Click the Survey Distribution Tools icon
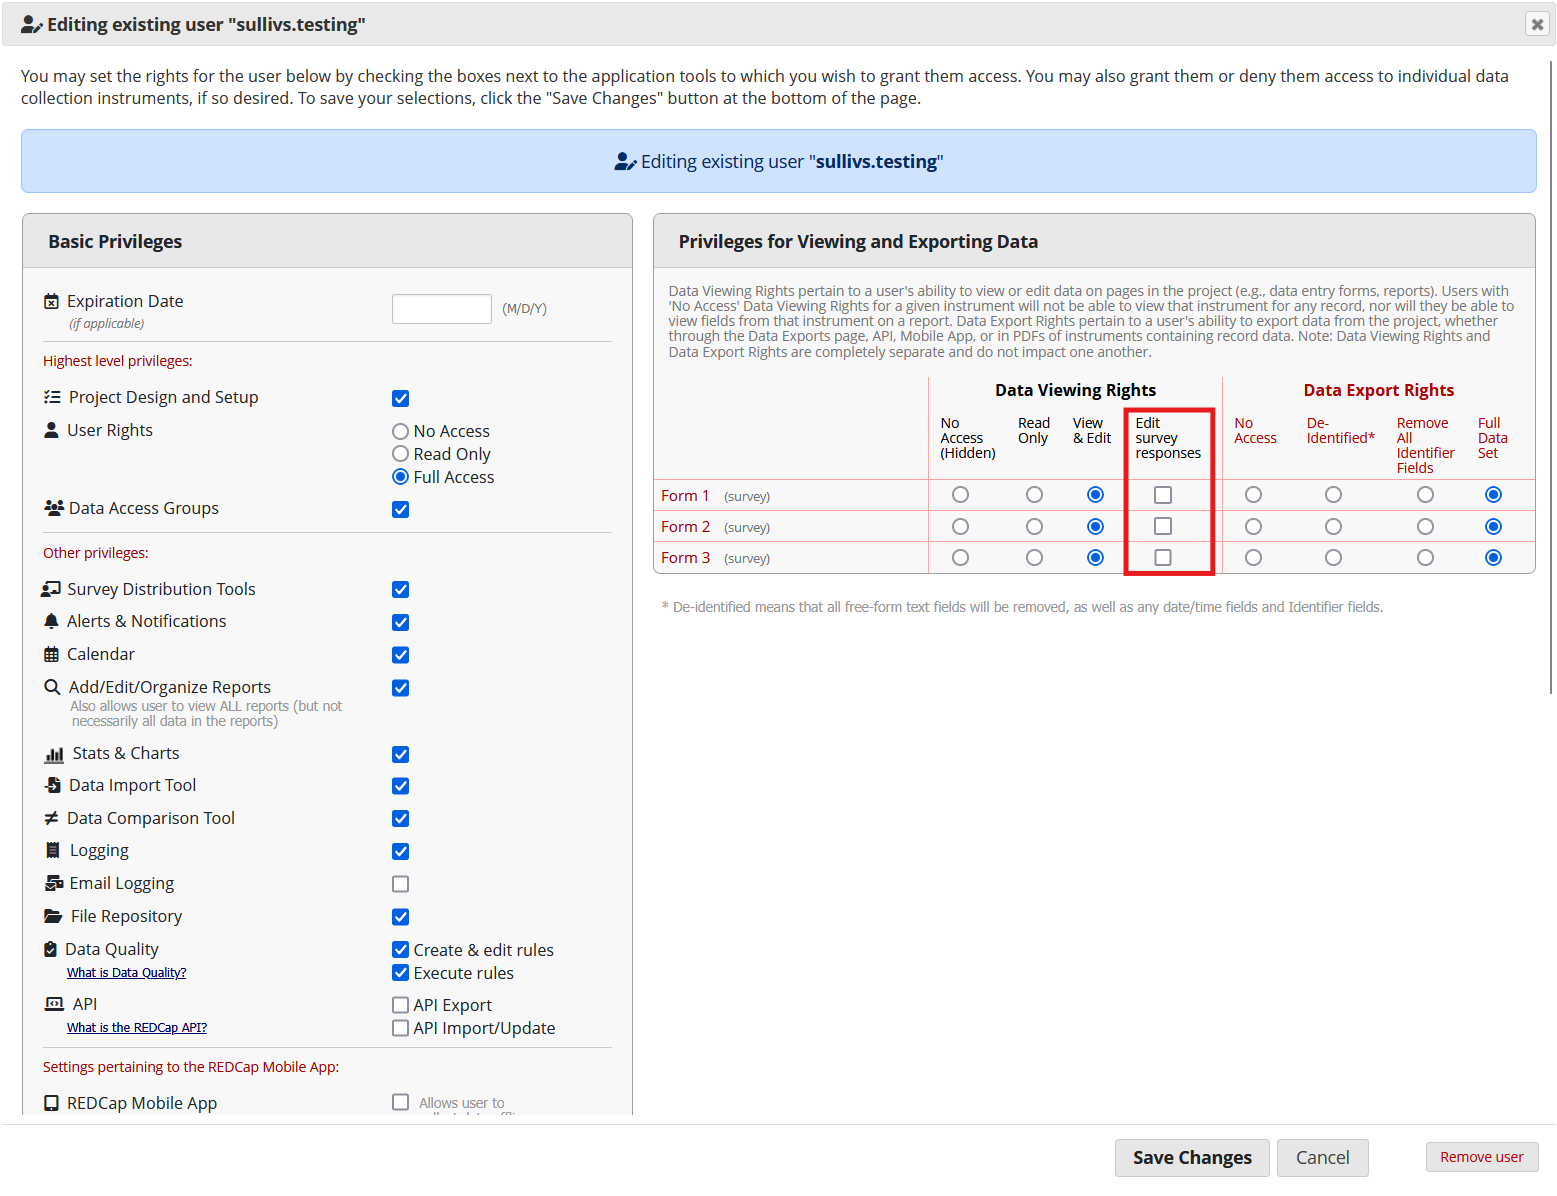The image size is (1557, 1196). tap(51, 588)
